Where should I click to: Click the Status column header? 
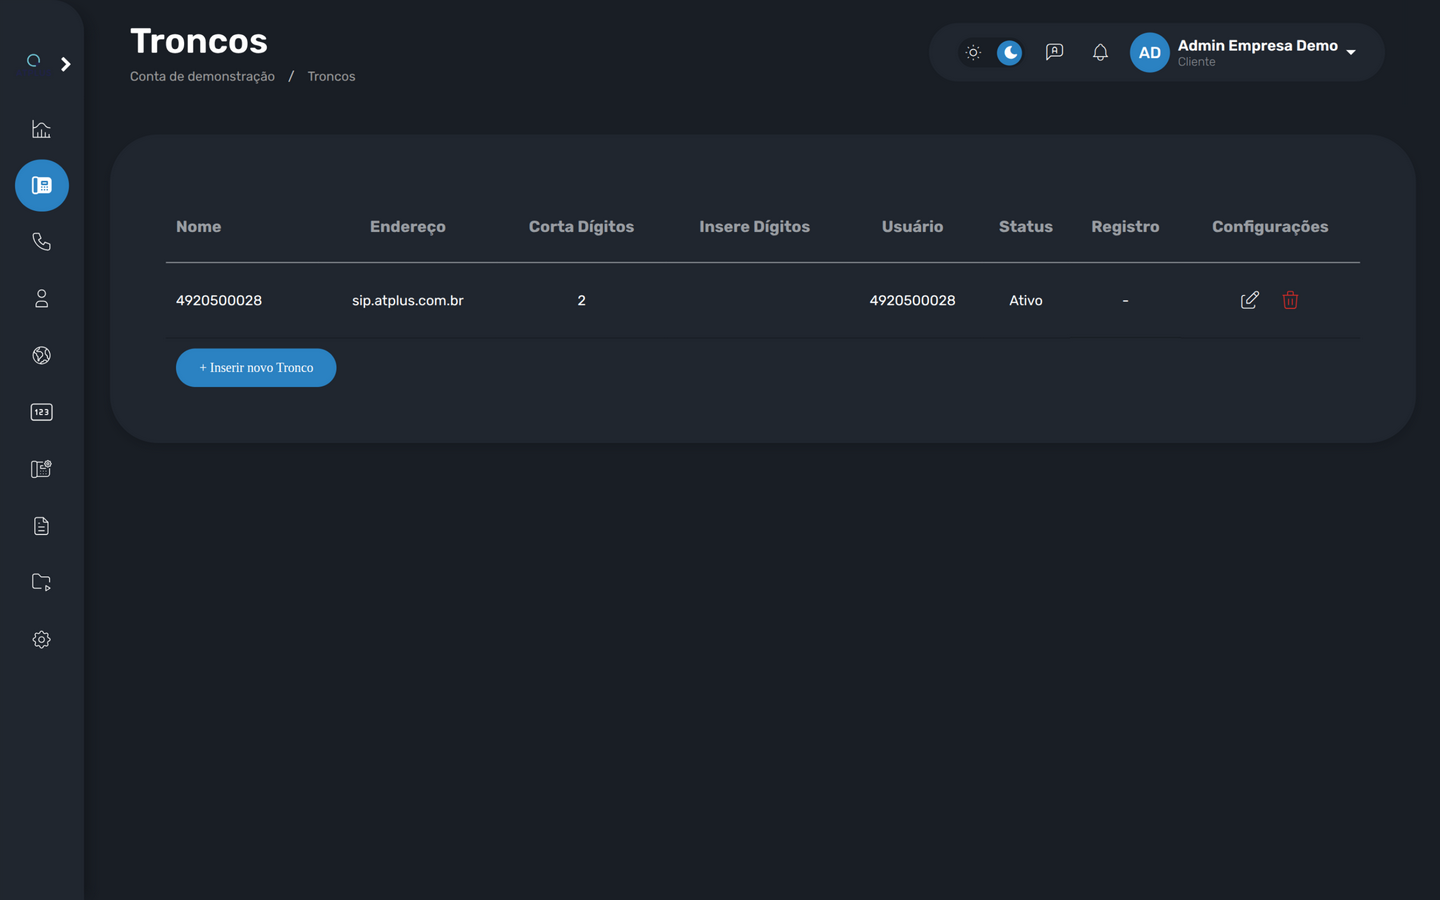click(1026, 227)
